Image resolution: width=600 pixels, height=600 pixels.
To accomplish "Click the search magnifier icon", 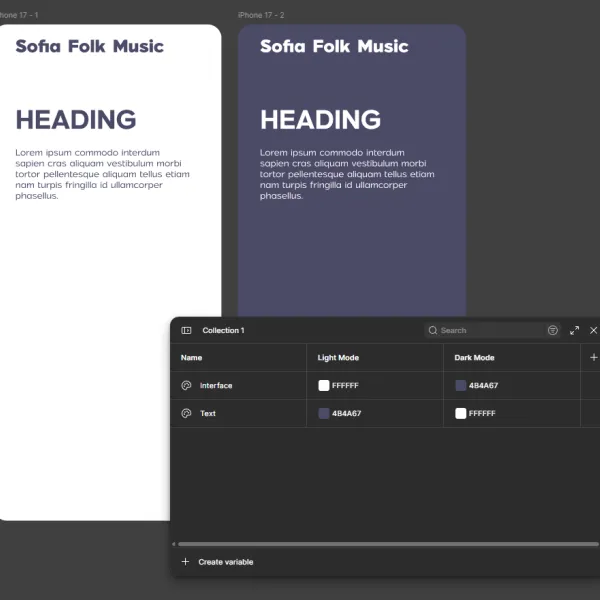I will click(x=432, y=330).
